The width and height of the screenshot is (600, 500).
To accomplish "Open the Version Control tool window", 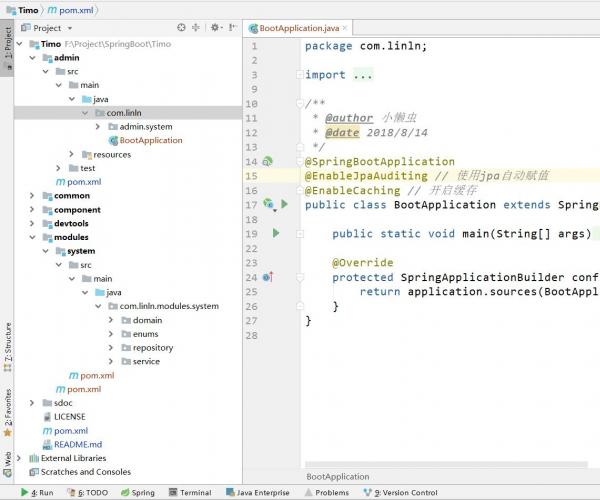I will point(401,492).
